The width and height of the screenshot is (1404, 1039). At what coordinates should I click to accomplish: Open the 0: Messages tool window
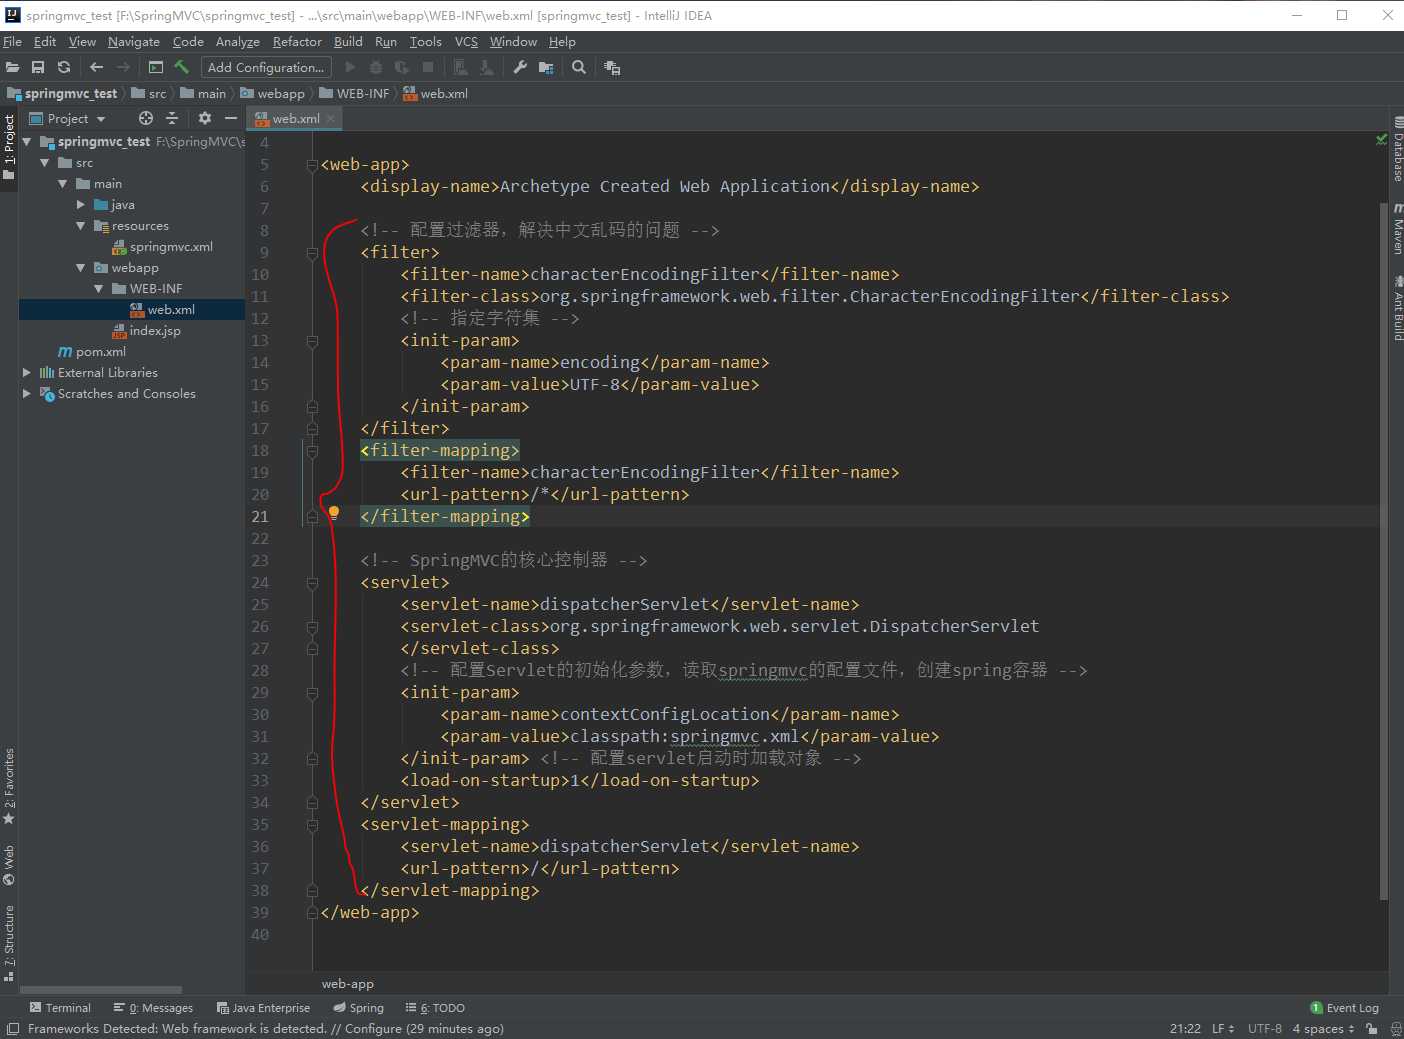pos(153,1008)
